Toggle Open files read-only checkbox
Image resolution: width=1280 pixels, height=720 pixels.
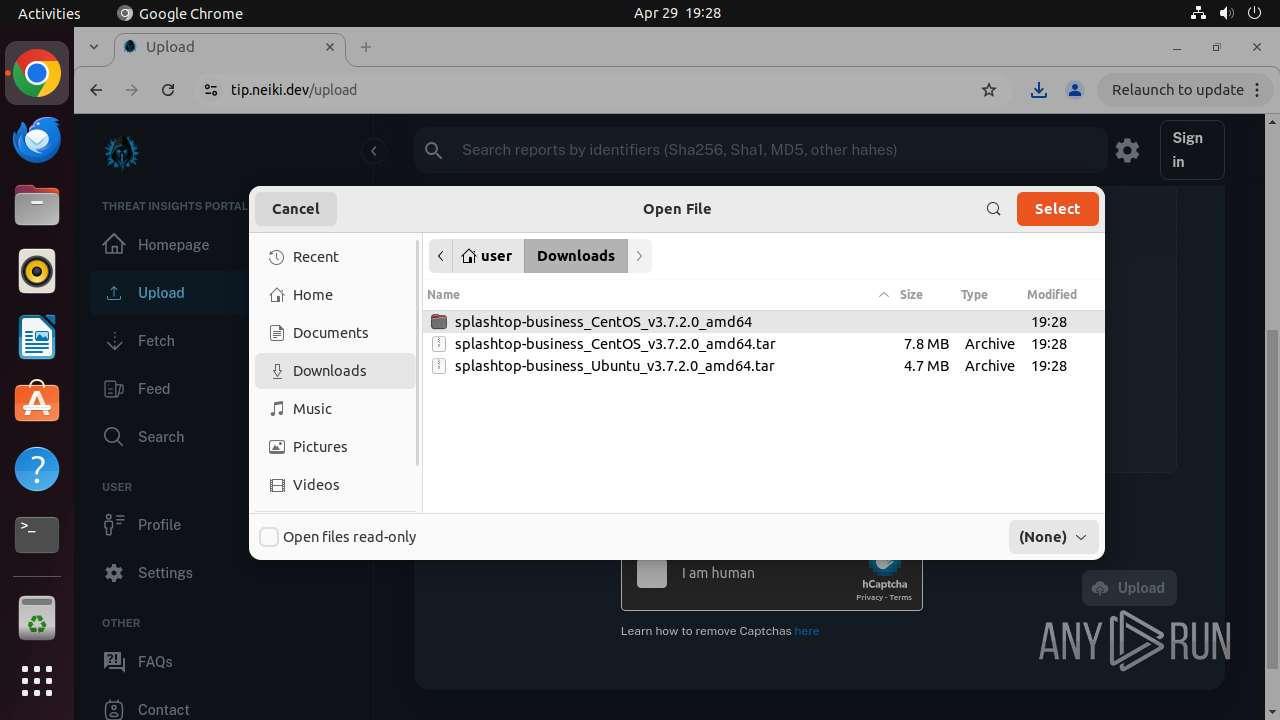(269, 537)
